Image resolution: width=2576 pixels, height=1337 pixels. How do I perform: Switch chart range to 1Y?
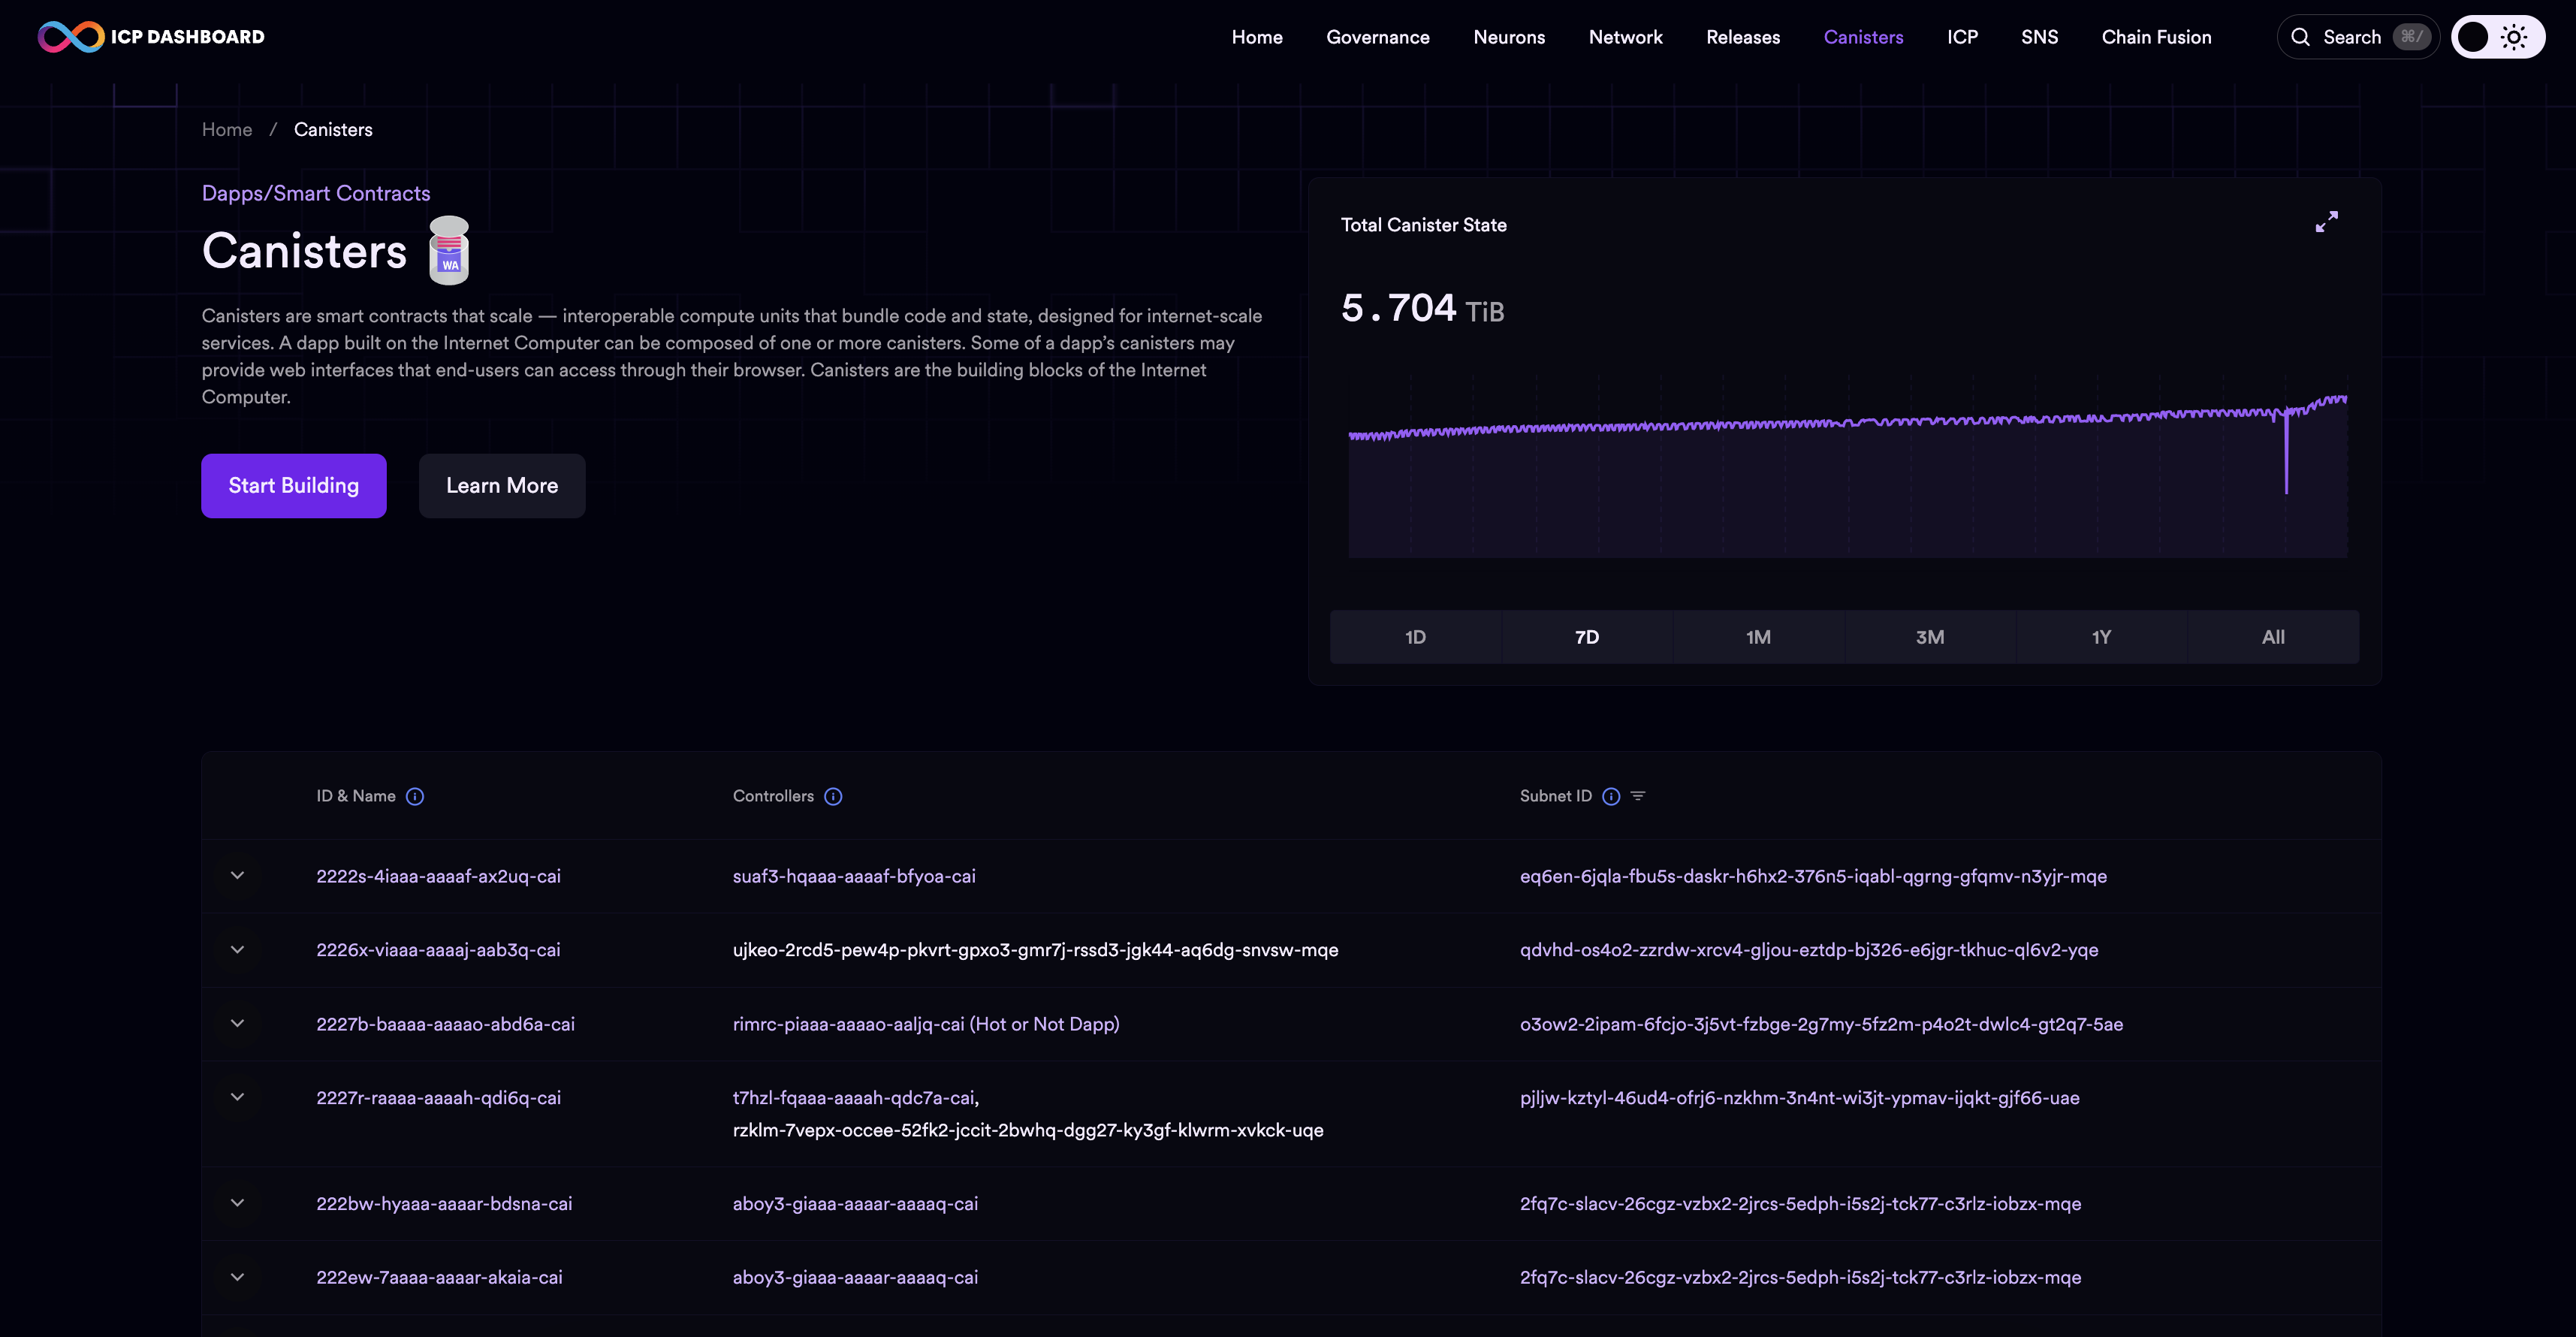(x=2101, y=637)
